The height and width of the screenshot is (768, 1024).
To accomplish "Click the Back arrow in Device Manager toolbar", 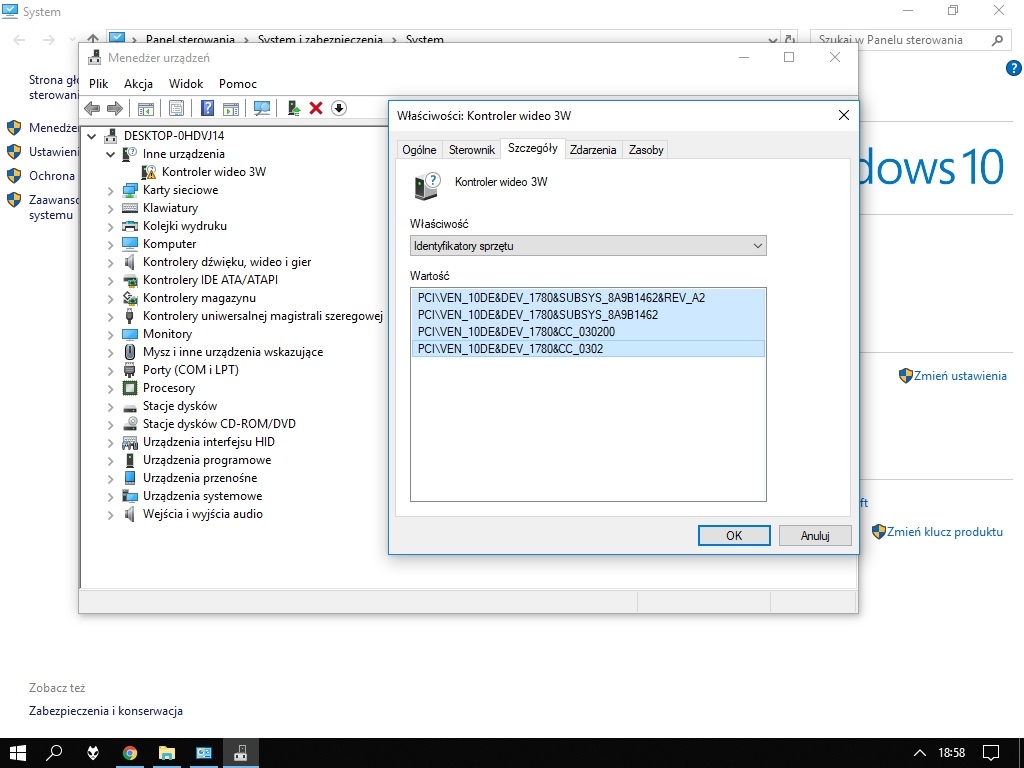I will 92,108.
